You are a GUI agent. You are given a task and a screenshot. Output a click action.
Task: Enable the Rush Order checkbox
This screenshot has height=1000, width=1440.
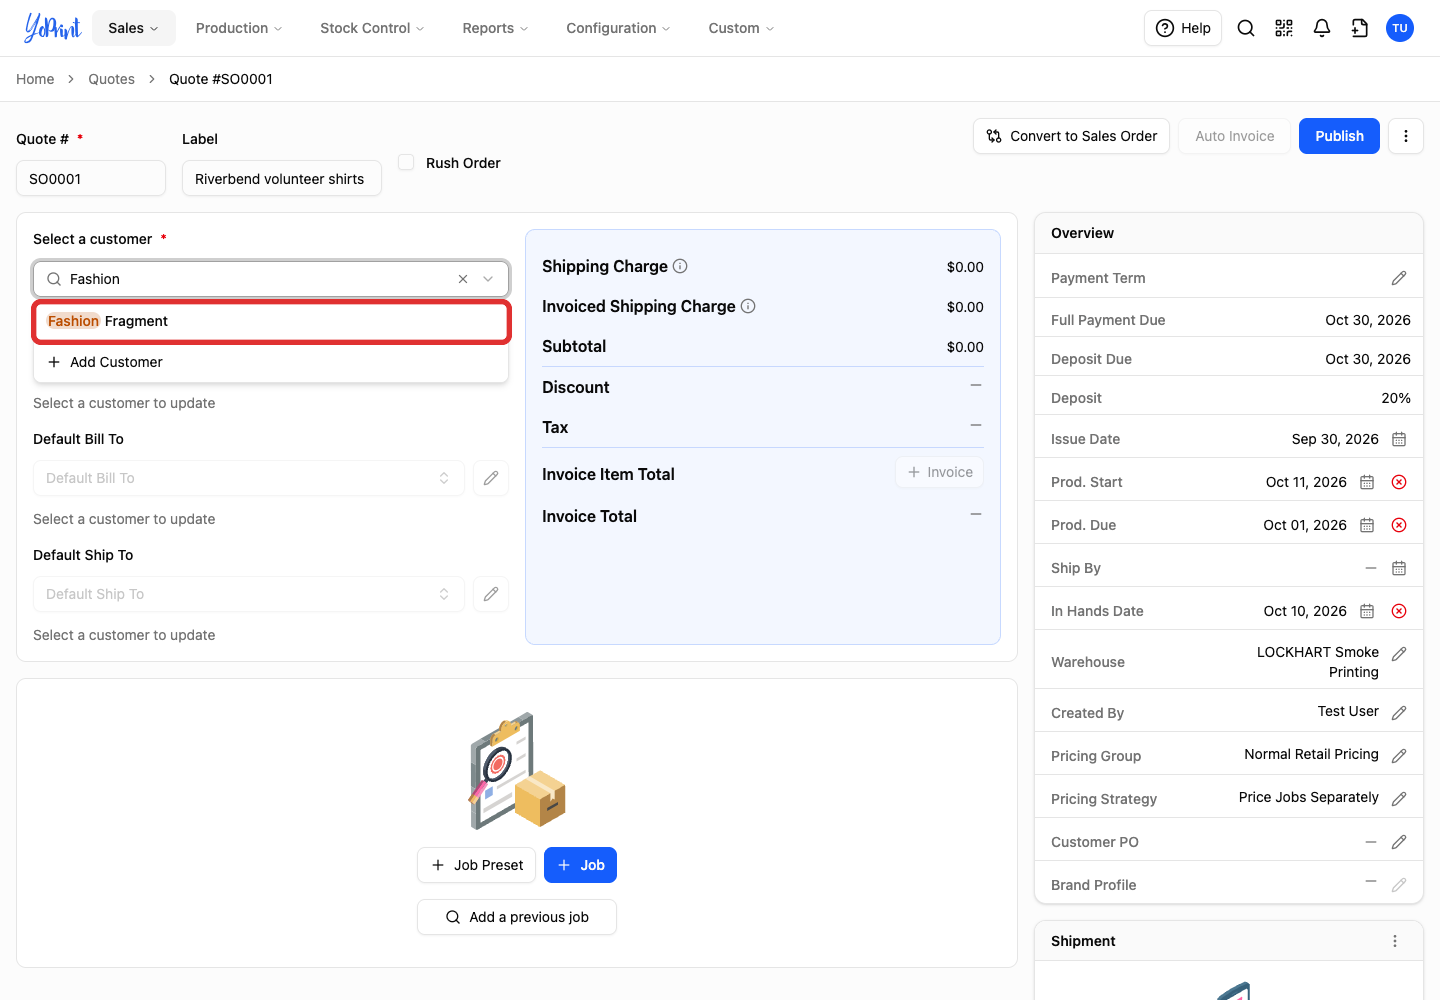coord(406,162)
